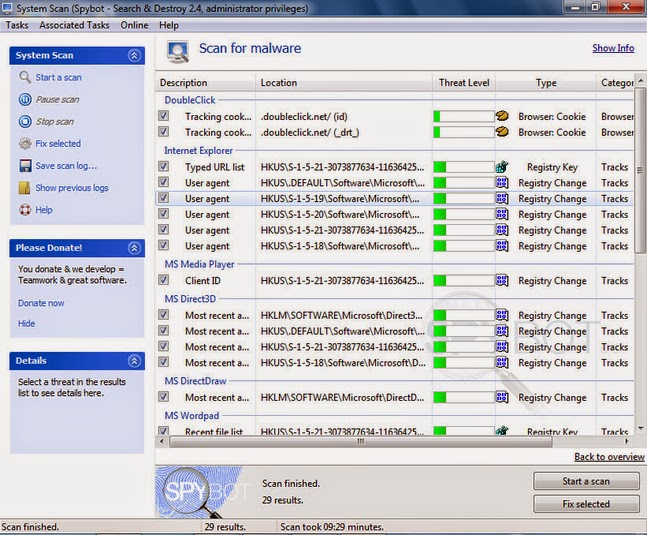
Task: Click the Start a scan magnifier icon
Action: [x=25, y=77]
